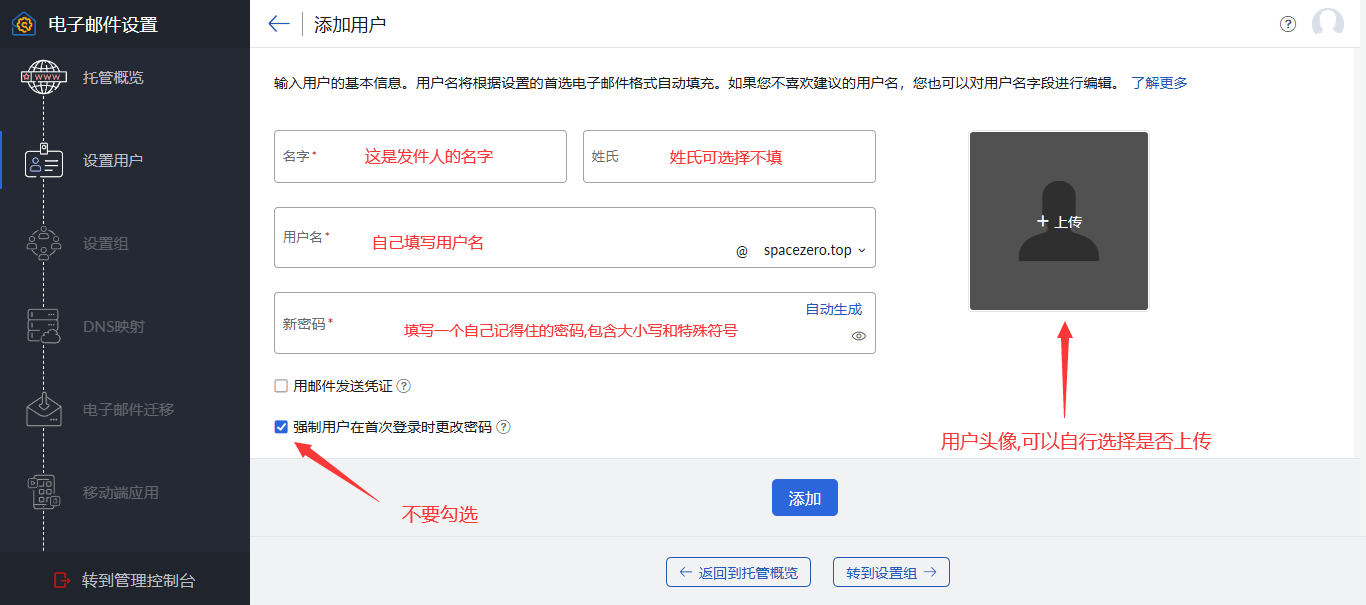
Task: Click the 自动生成 password link
Action: [x=833, y=309]
